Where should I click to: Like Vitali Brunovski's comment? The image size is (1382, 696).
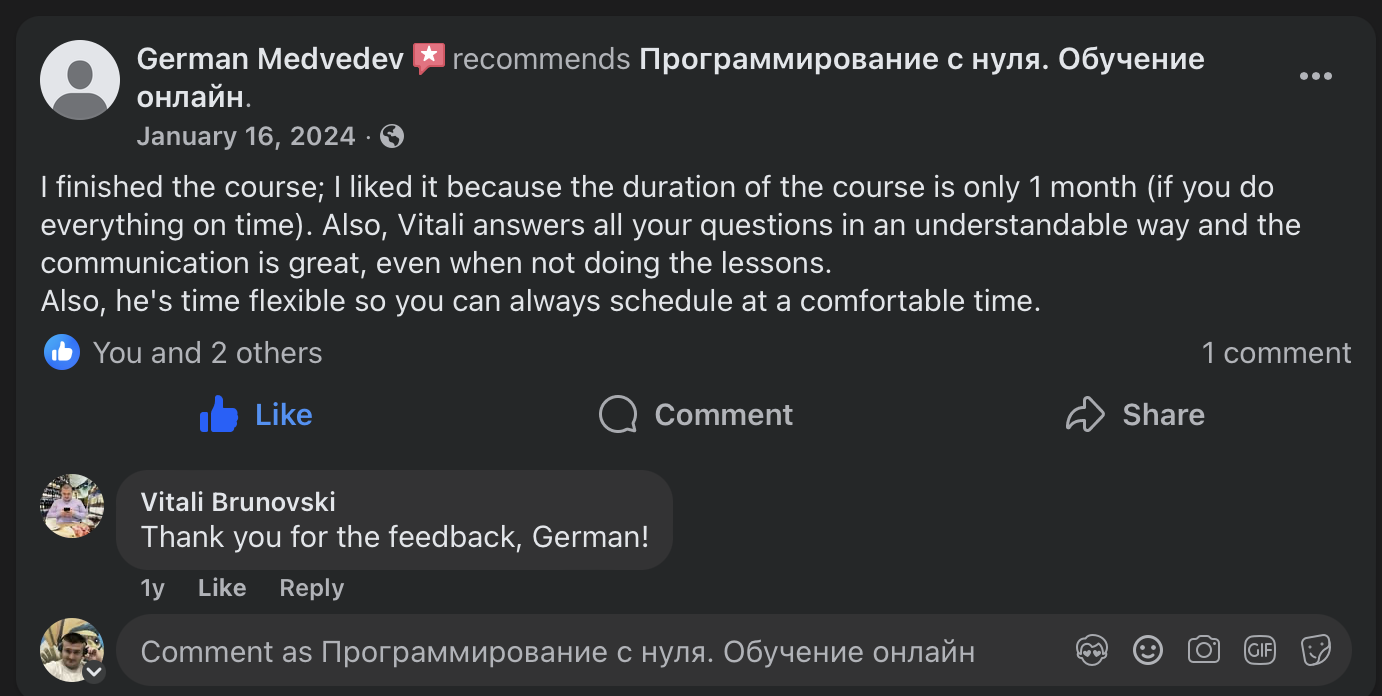(x=221, y=588)
